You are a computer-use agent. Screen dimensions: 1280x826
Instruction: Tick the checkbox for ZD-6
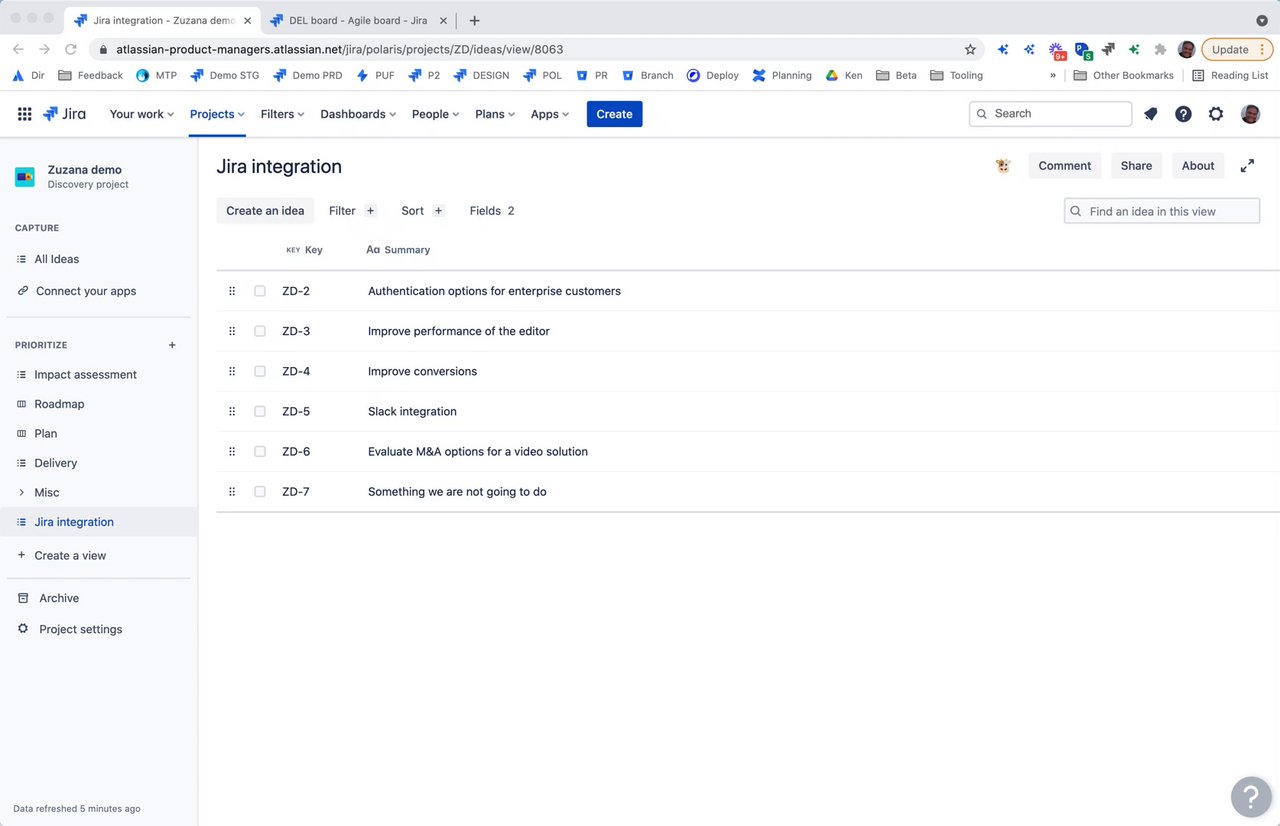click(260, 451)
